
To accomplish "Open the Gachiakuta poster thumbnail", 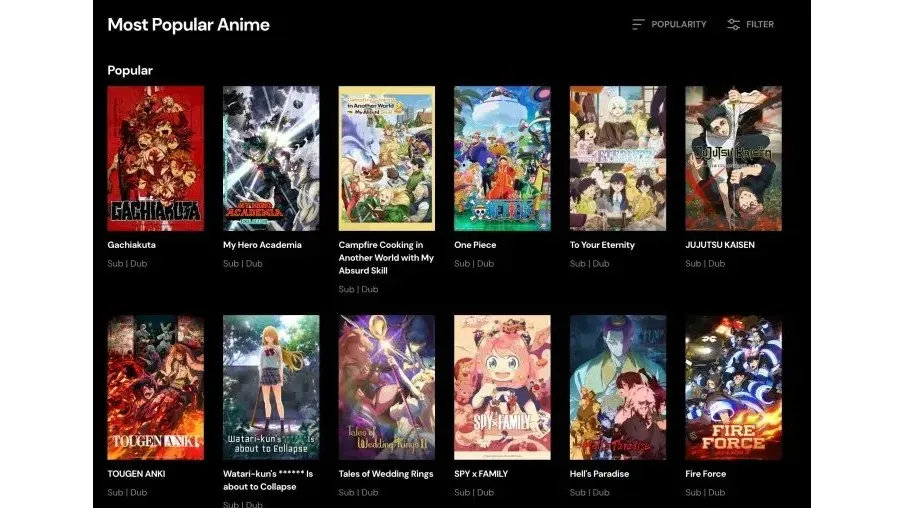I will click(x=156, y=159).
